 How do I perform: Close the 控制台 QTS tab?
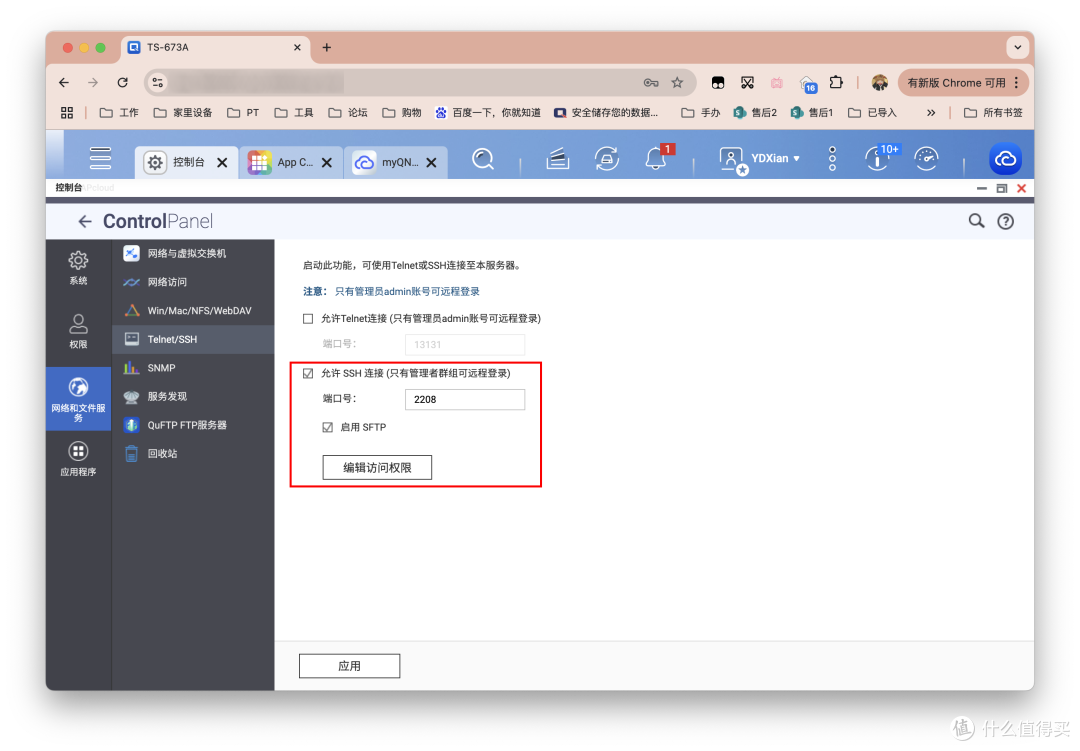[222, 163]
